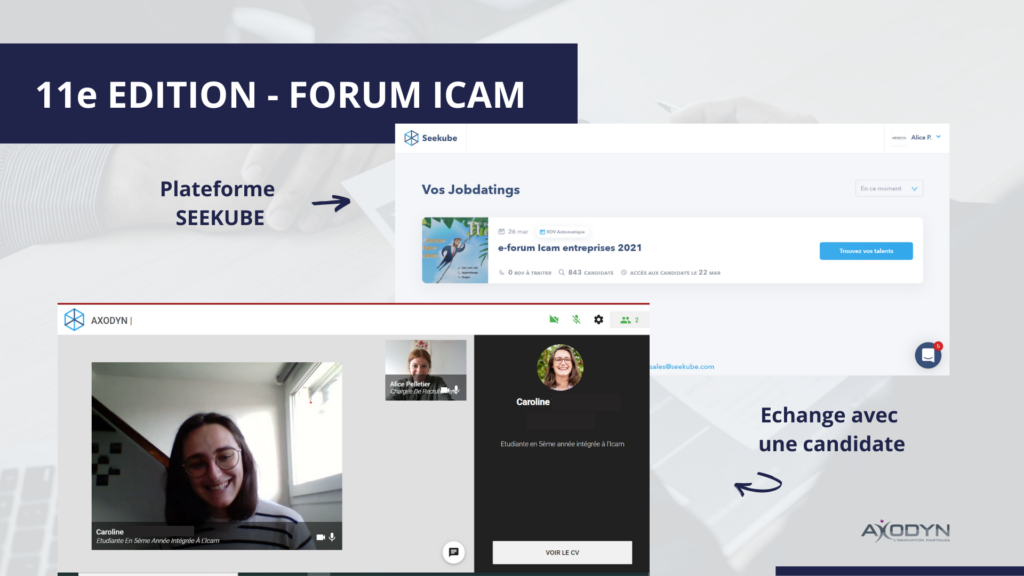Click the Seekube logo in the header

pyautogui.click(x=430, y=138)
